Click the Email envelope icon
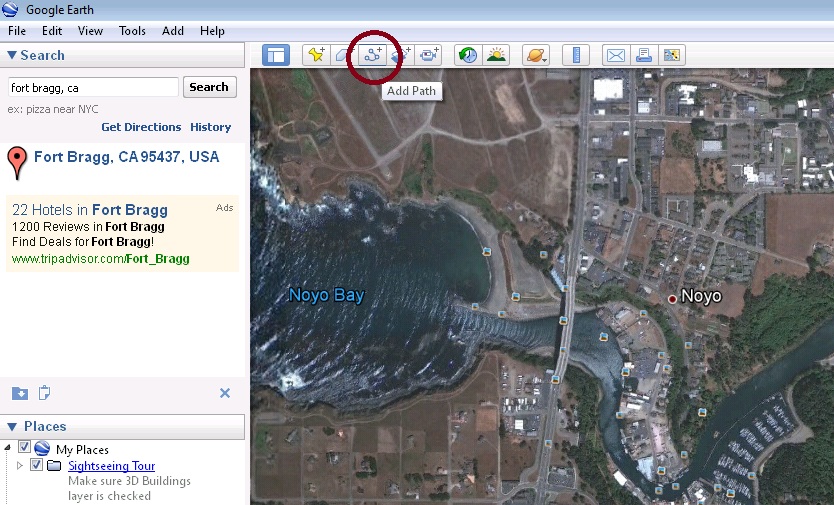 (616, 55)
